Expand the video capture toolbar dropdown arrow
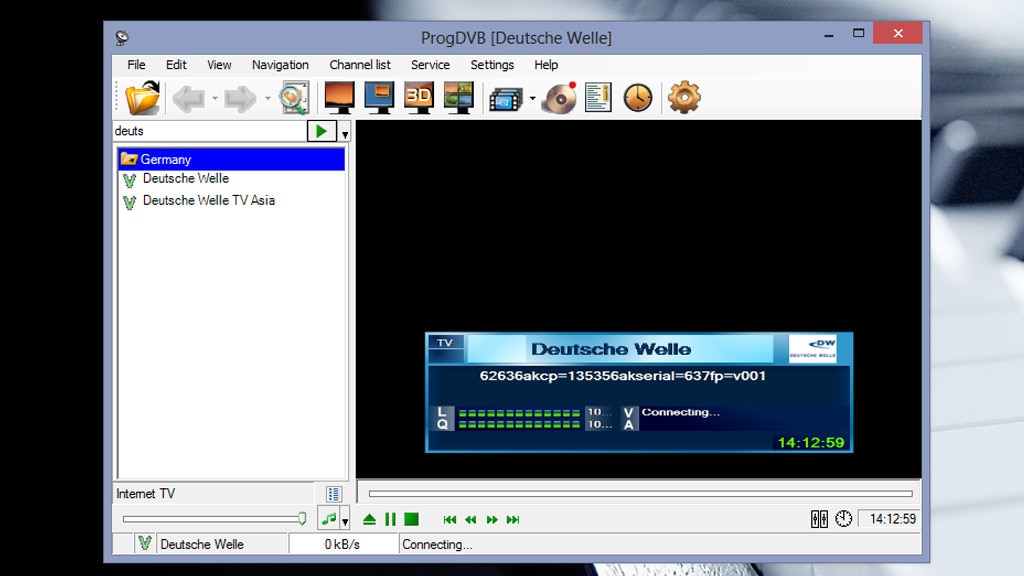Viewport: 1024px width, 576px height. [532, 99]
